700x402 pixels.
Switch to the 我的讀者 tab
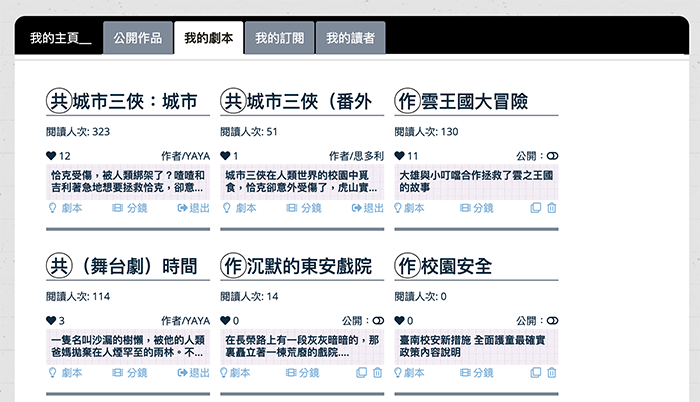pyautogui.click(x=350, y=38)
